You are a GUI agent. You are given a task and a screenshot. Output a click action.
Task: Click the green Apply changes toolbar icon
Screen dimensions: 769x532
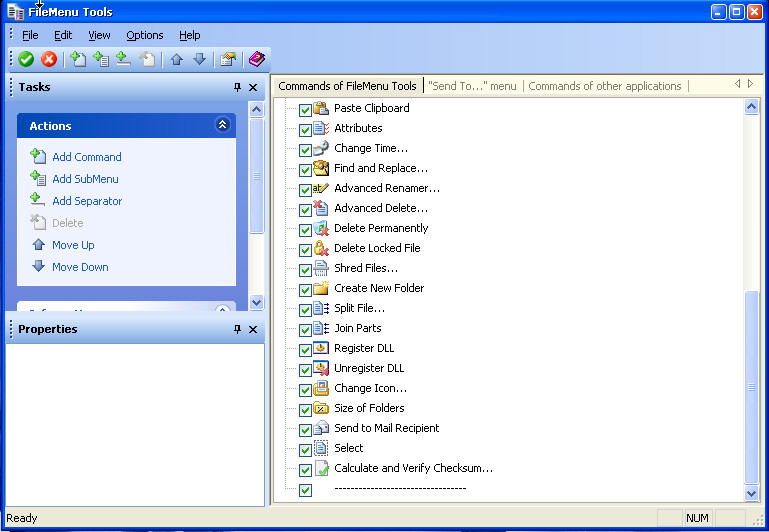coord(26,60)
